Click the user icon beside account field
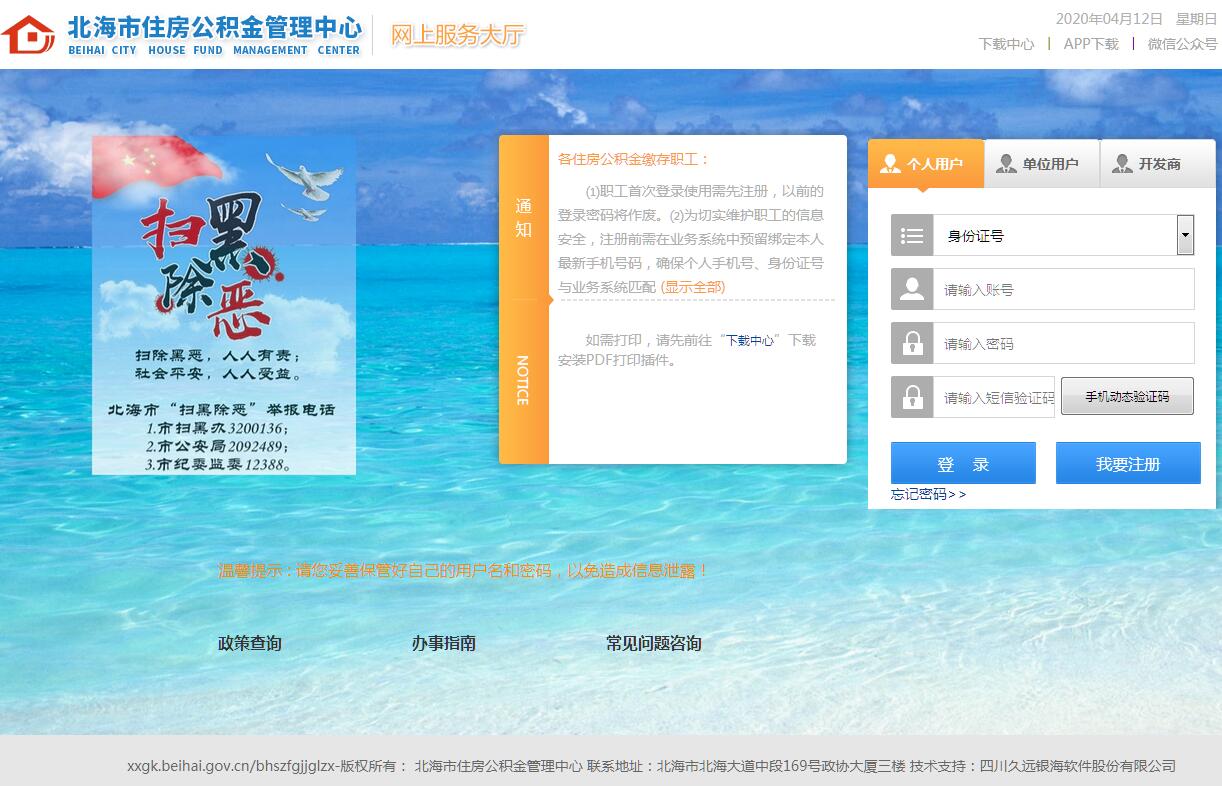The height and width of the screenshot is (786, 1222). click(x=912, y=290)
